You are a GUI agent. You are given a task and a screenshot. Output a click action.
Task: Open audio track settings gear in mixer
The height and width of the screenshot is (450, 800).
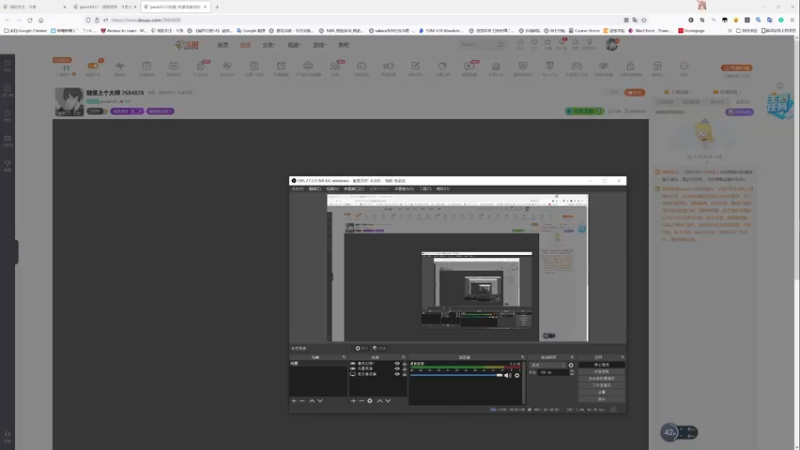click(x=517, y=376)
